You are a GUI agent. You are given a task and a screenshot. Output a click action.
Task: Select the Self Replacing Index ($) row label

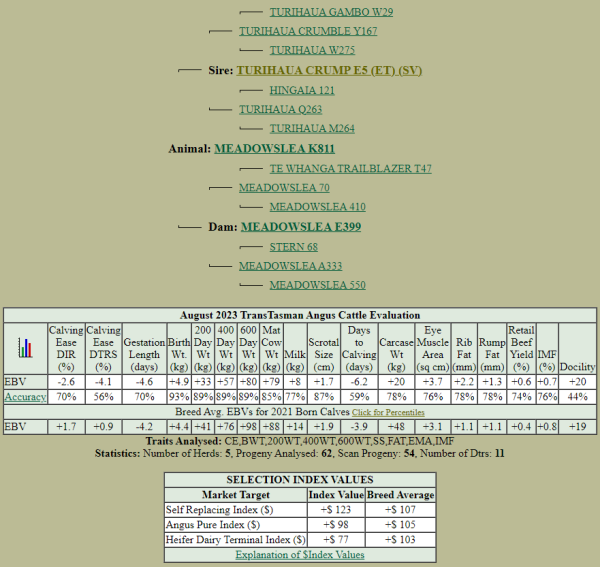[219, 510]
